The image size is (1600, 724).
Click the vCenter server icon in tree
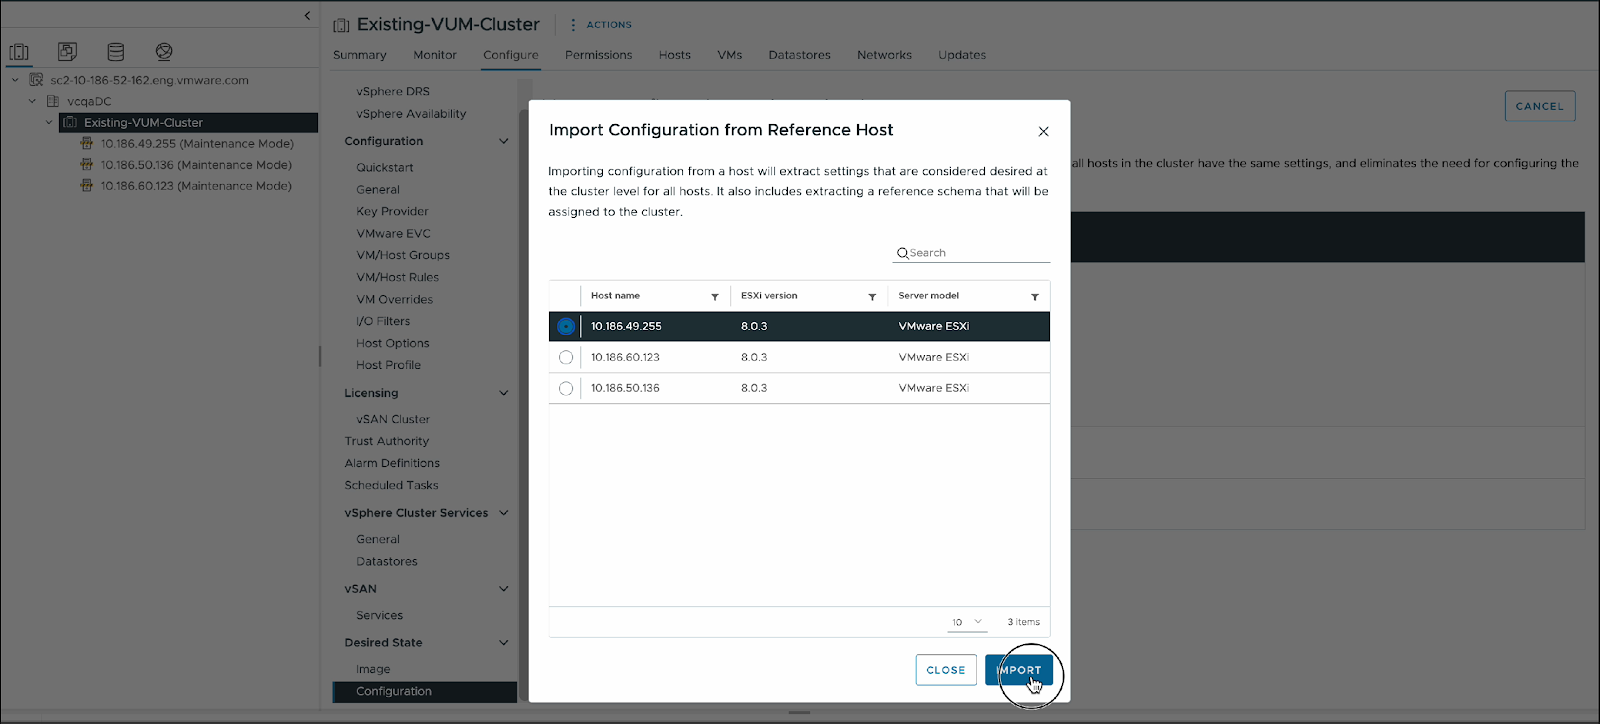[x=36, y=80]
